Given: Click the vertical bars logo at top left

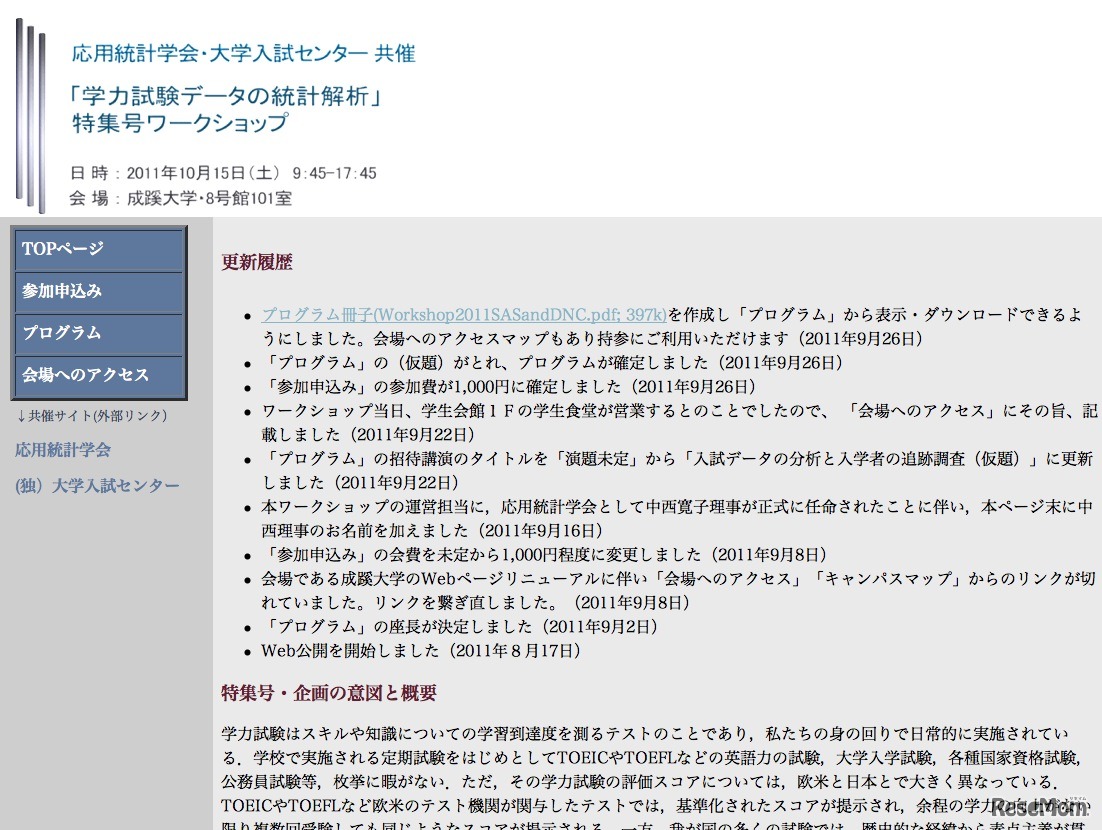Looking at the screenshot, I should [30, 110].
